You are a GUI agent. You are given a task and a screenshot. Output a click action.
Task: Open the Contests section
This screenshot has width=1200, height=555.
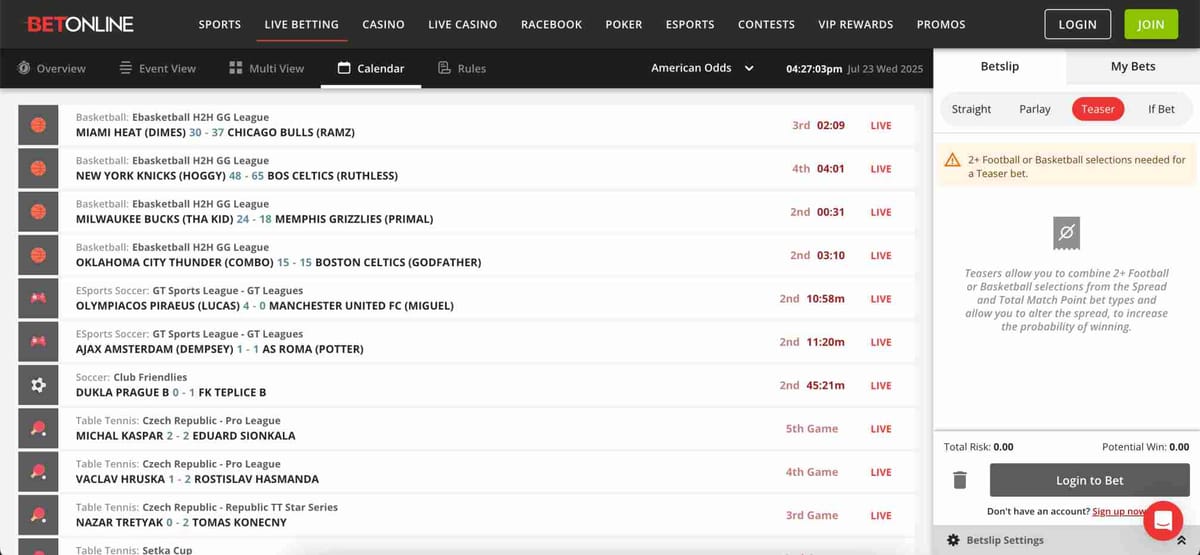point(766,24)
